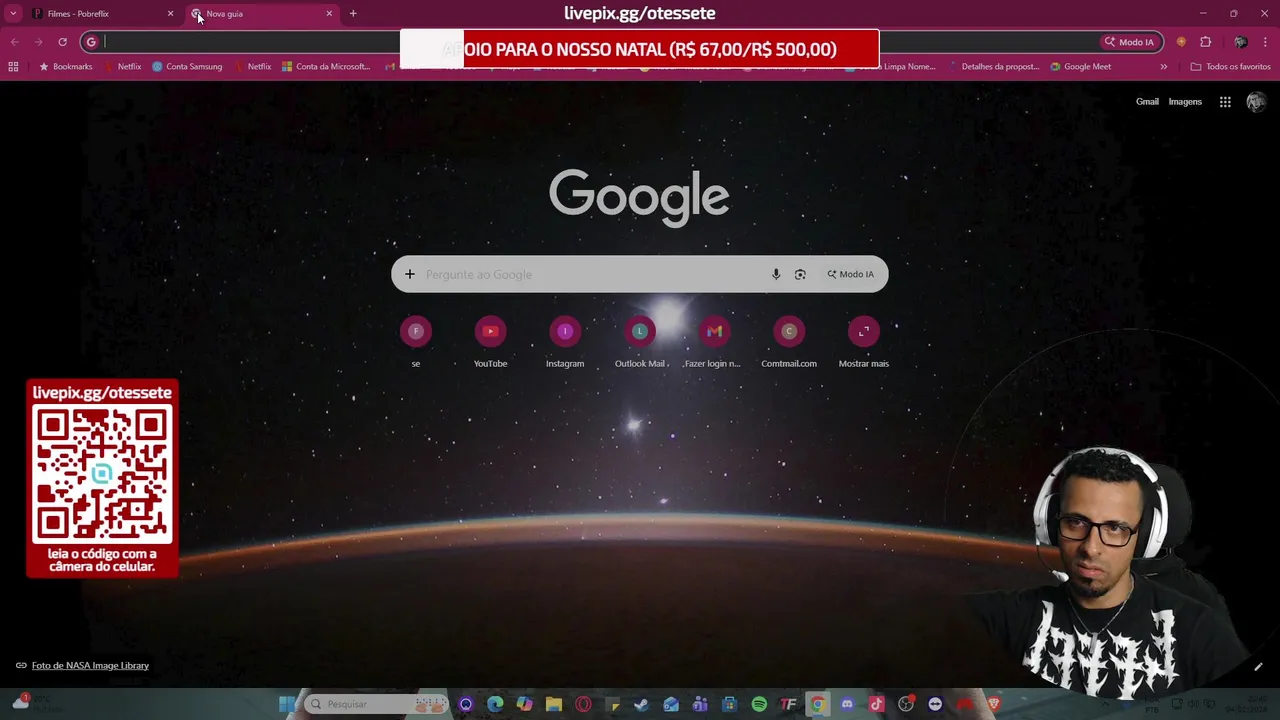Click the taskbar Pesquisar search box

tap(376, 704)
